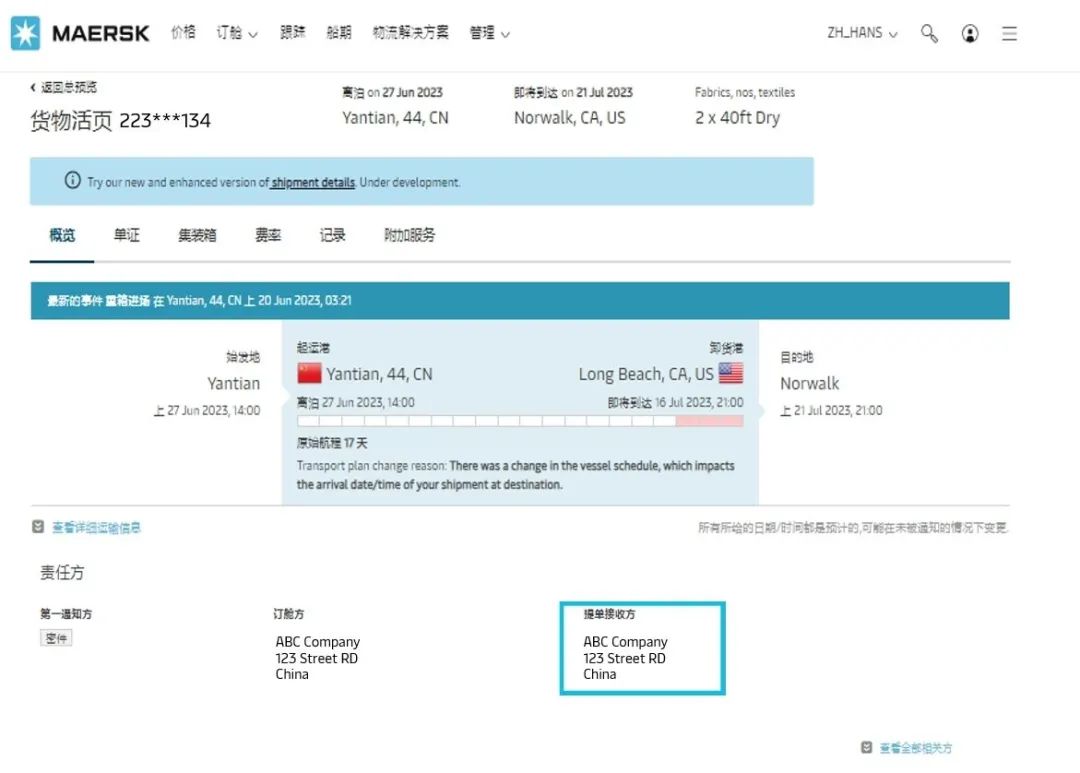The width and height of the screenshot is (1080, 773).
Task: Follow the shipment details link in banner
Action: 313,182
